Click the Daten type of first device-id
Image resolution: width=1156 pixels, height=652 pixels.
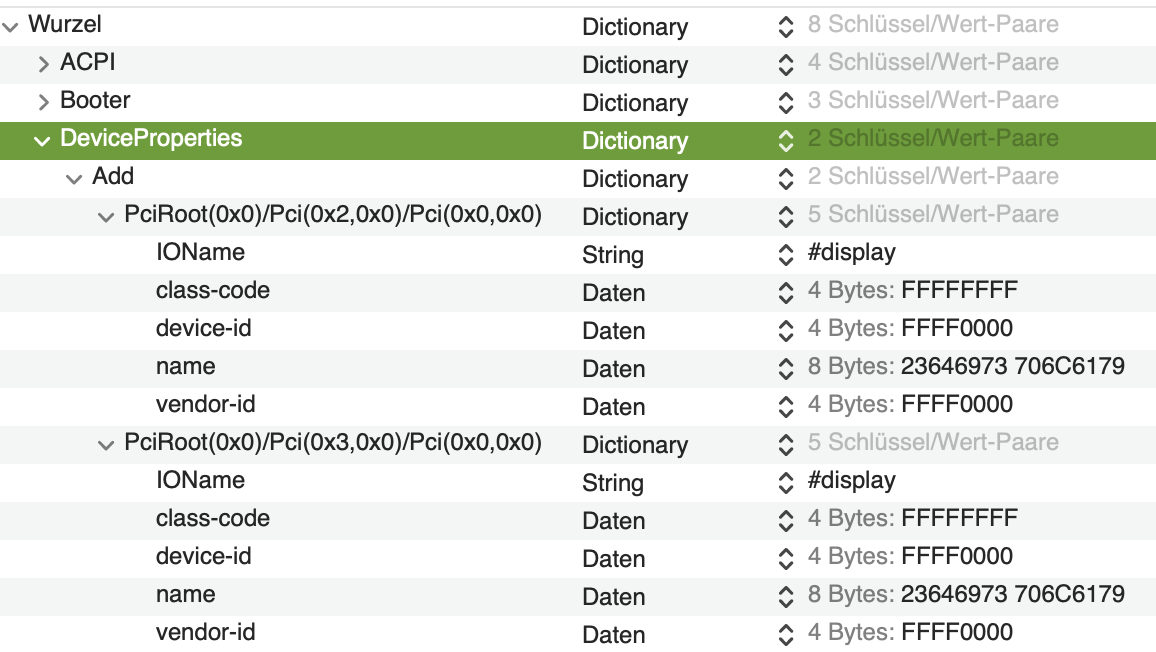pos(613,331)
